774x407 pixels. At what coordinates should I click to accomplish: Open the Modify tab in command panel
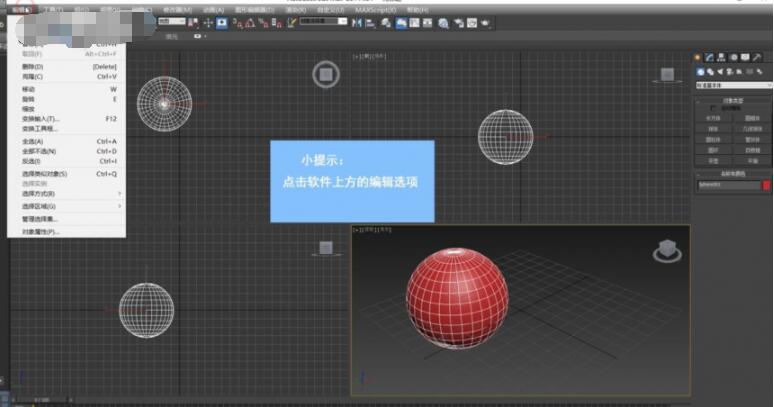(709, 57)
